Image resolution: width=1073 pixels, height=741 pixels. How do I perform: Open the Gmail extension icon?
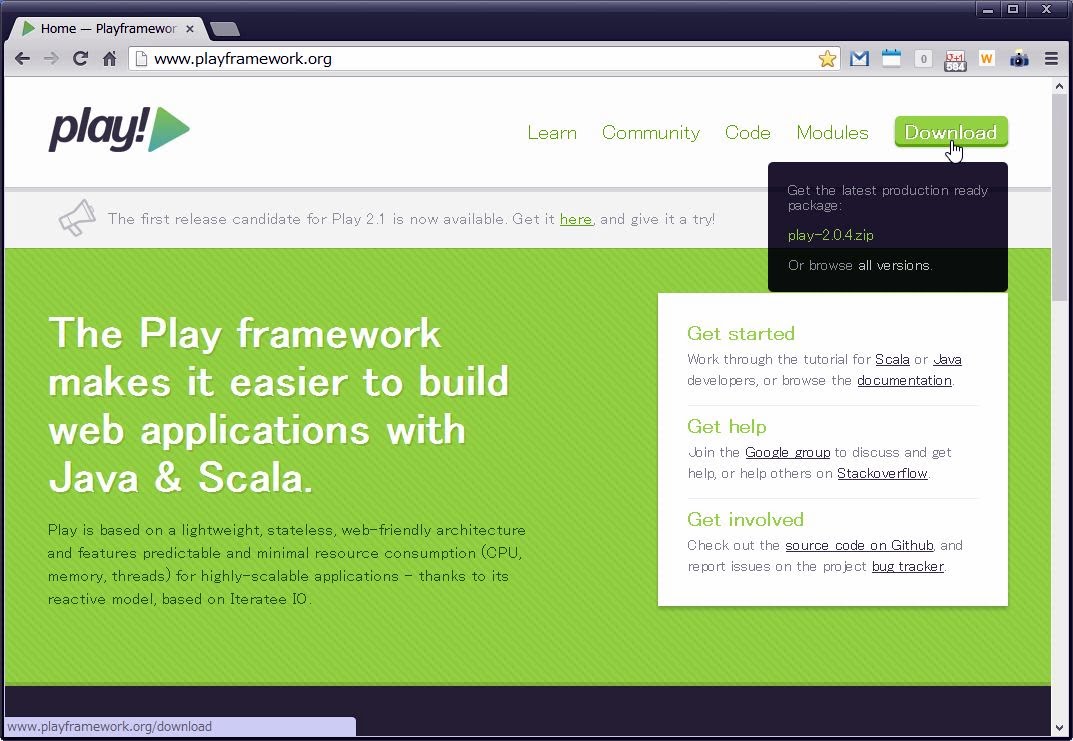859,59
